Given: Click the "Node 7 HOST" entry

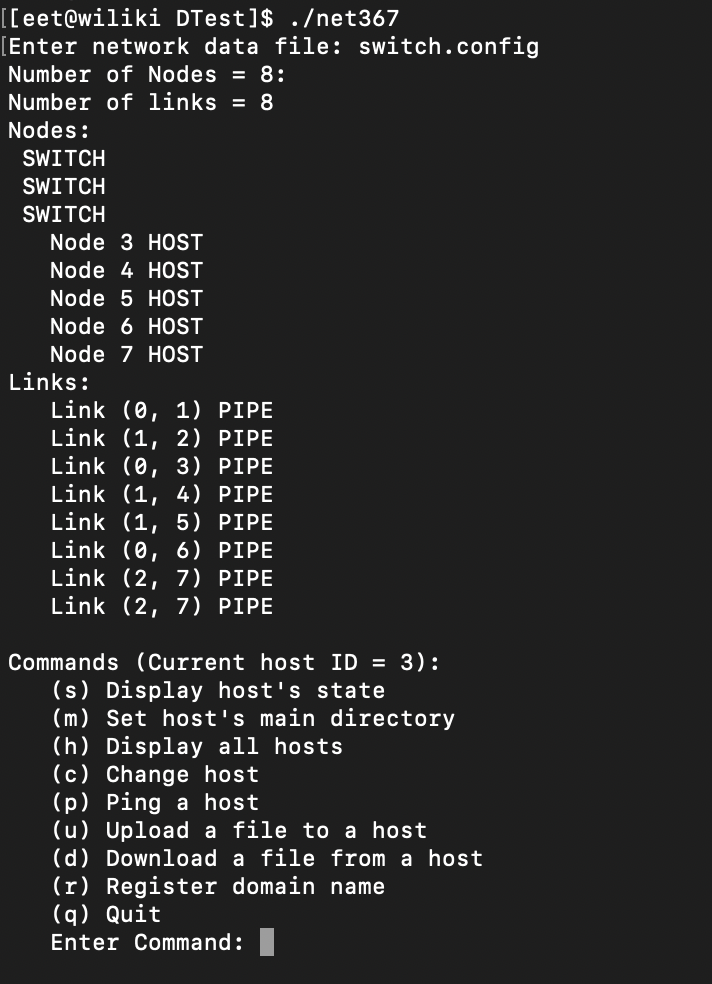Looking at the screenshot, I should pos(126,354).
